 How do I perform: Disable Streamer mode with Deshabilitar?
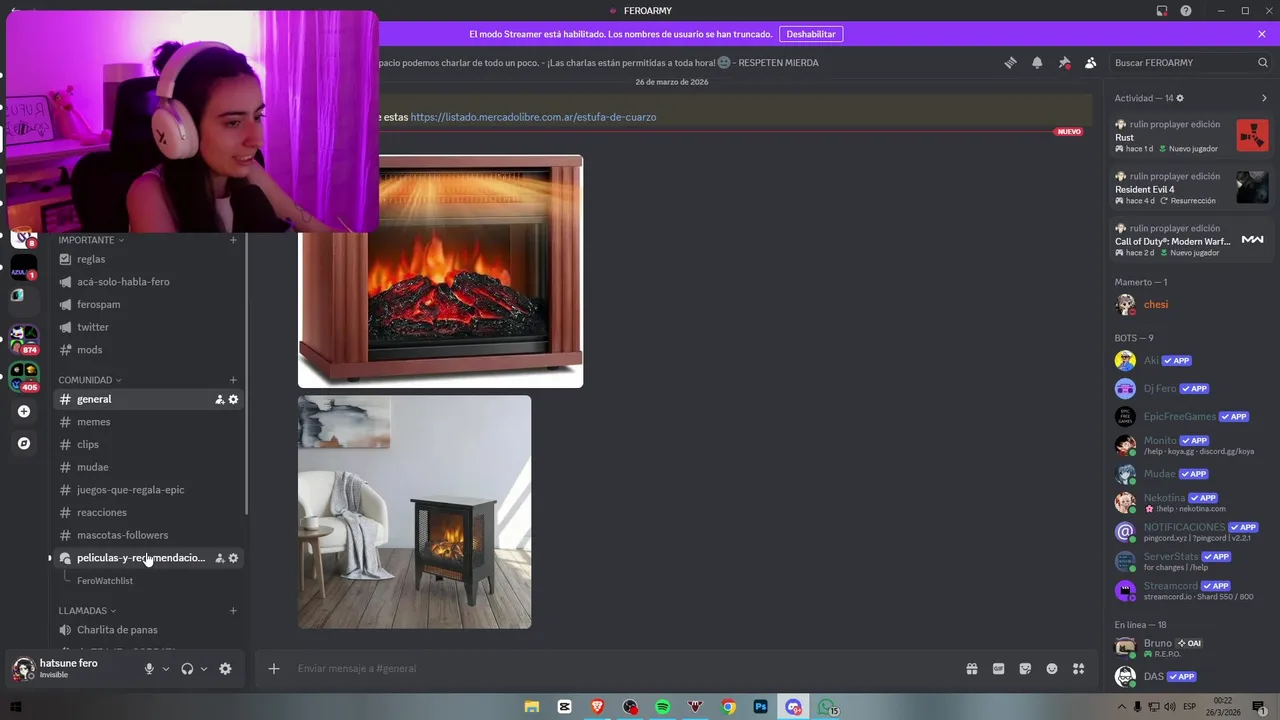(811, 34)
